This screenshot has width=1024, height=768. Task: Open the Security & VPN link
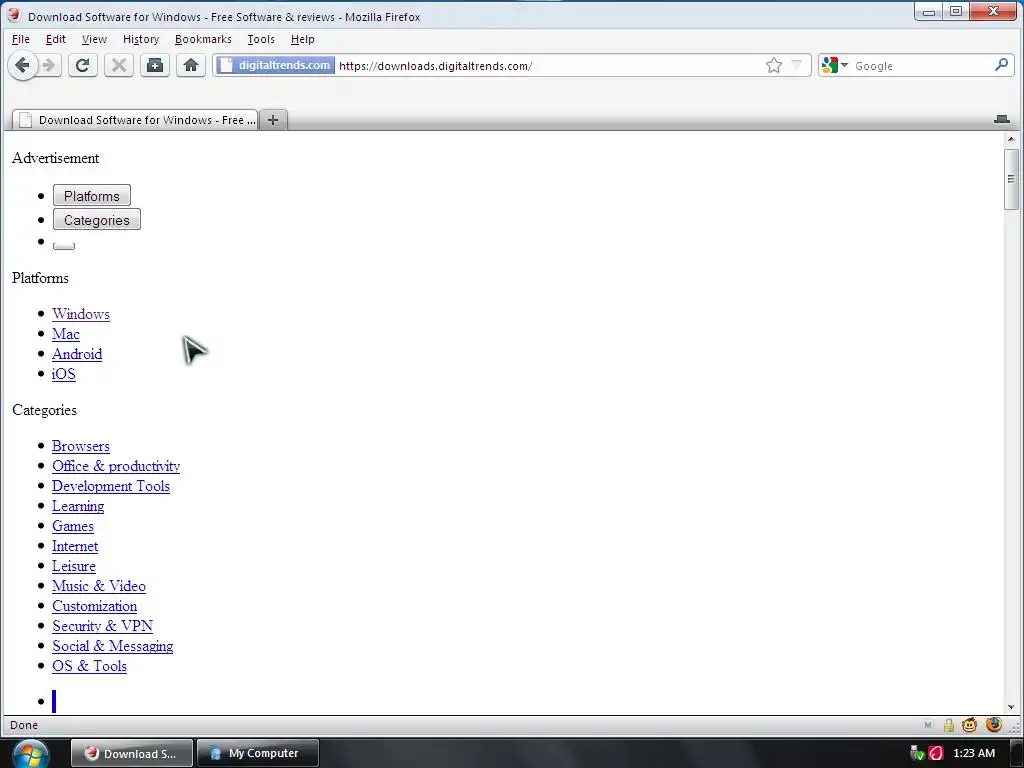(103, 626)
